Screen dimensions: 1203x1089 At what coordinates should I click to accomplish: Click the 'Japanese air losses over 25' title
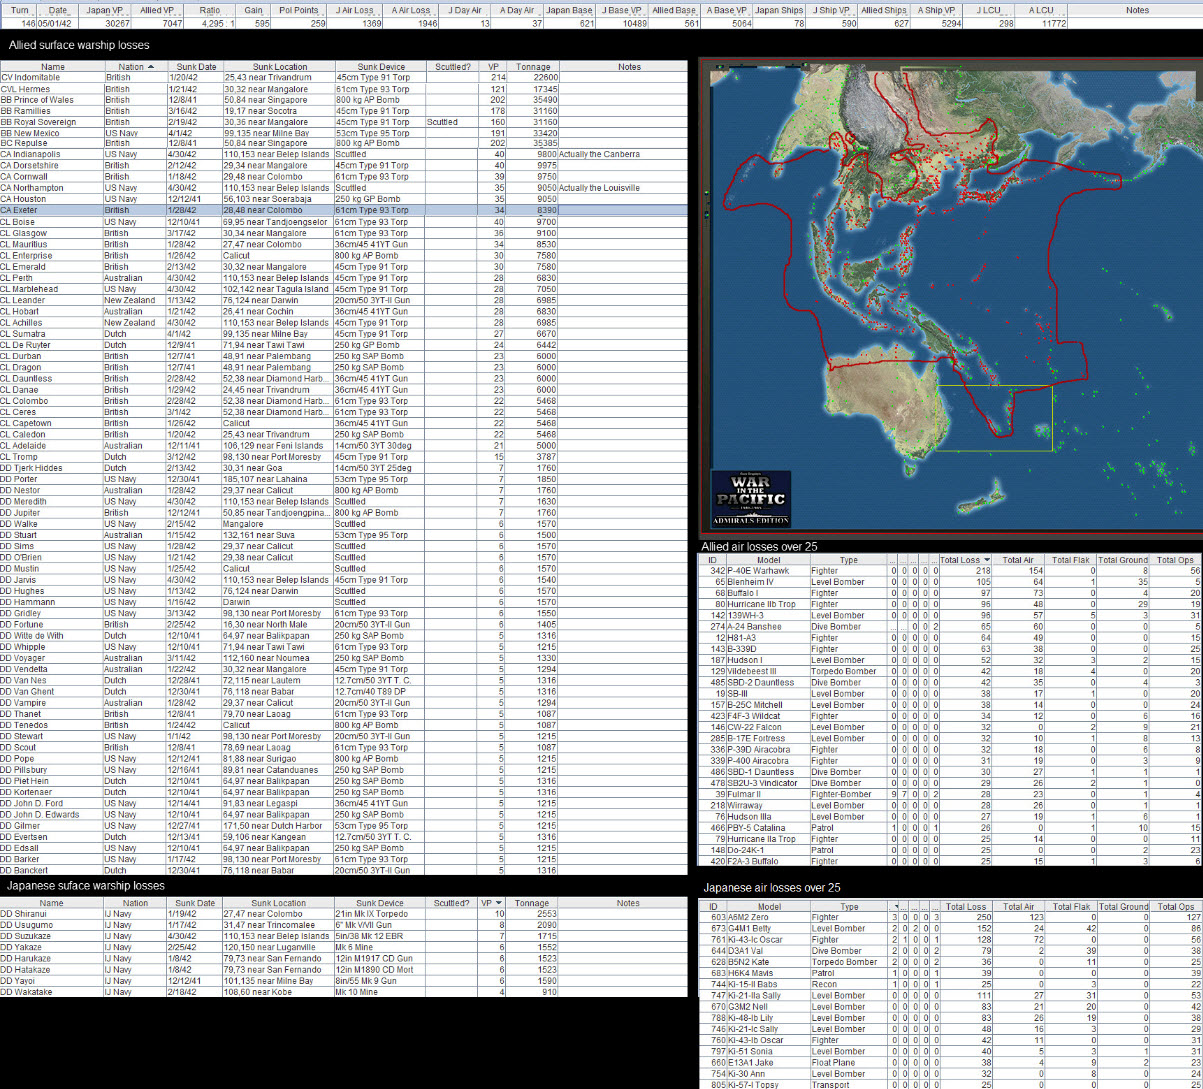pyautogui.click(x=772, y=888)
